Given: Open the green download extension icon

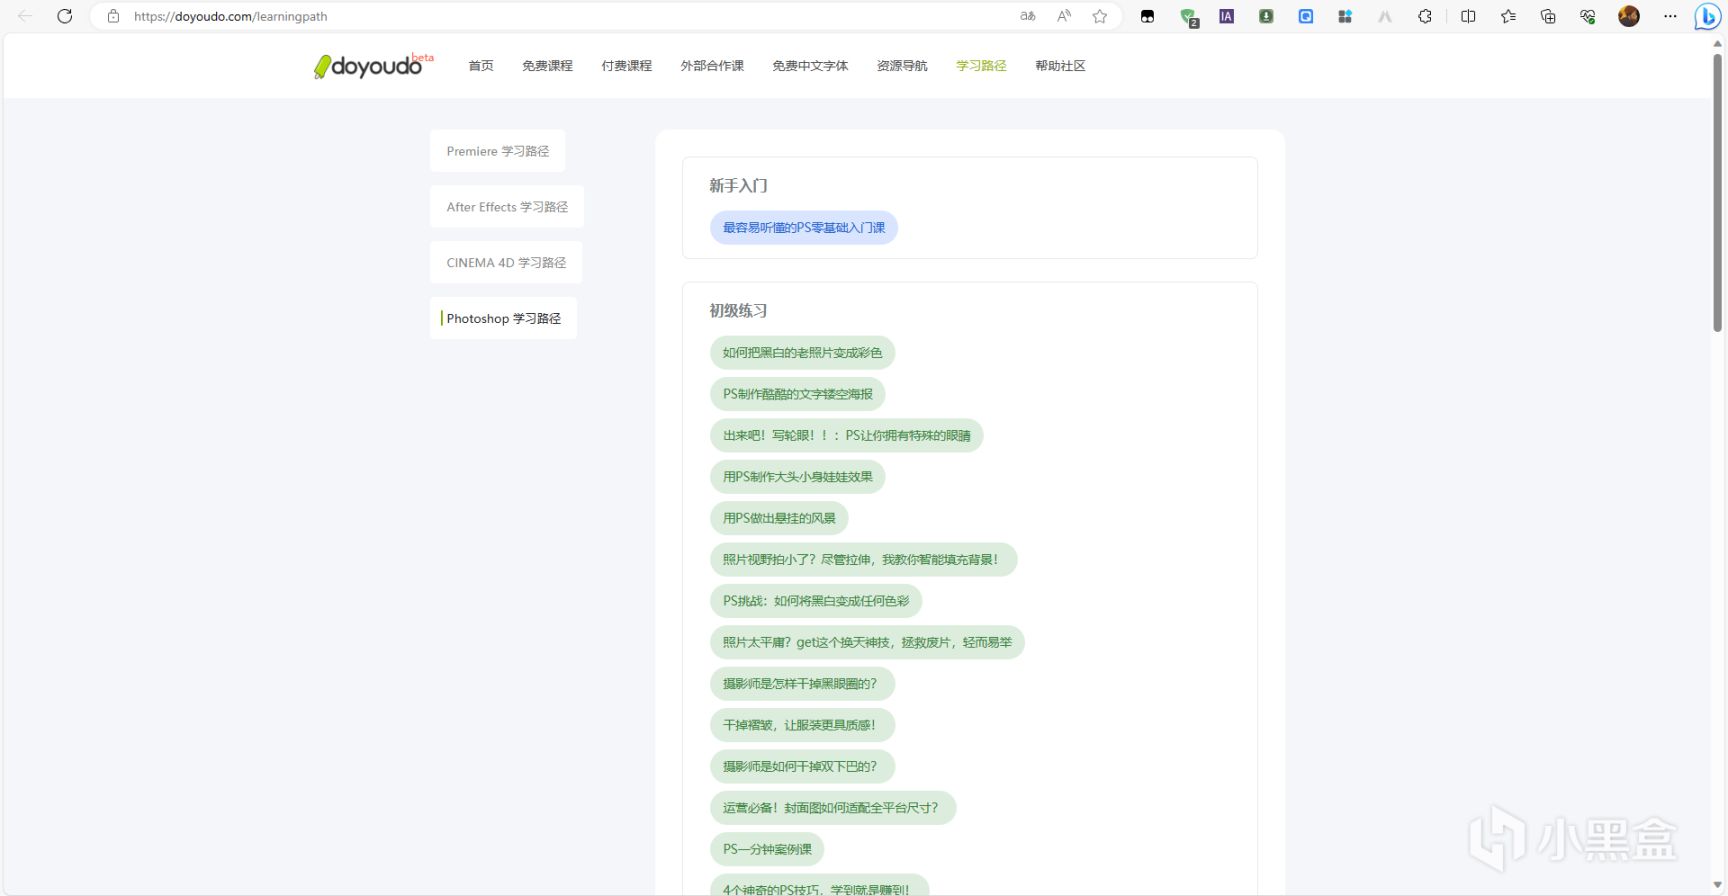Looking at the screenshot, I should (x=1266, y=16).
